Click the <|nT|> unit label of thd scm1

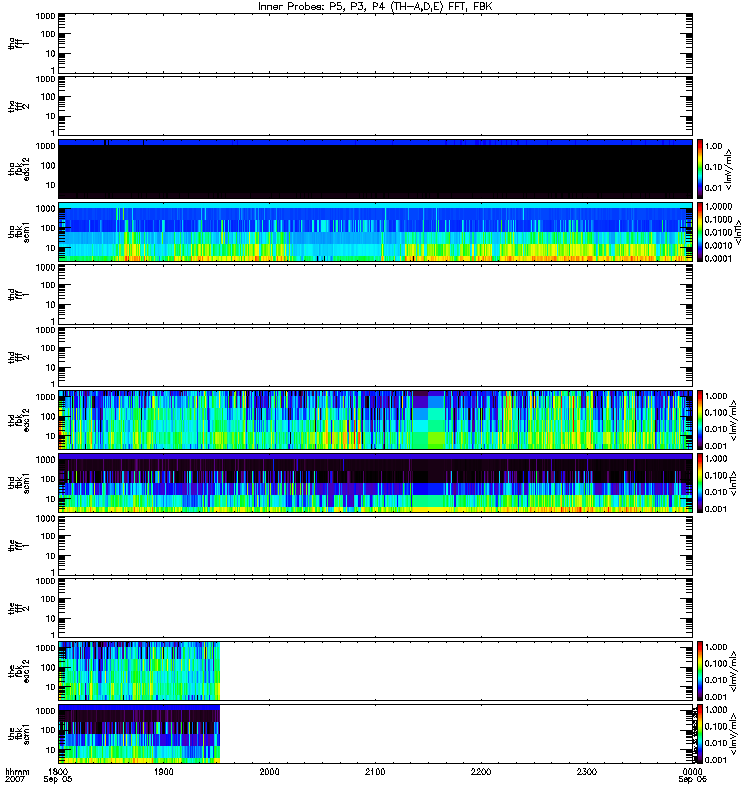[x=734, y=483]
